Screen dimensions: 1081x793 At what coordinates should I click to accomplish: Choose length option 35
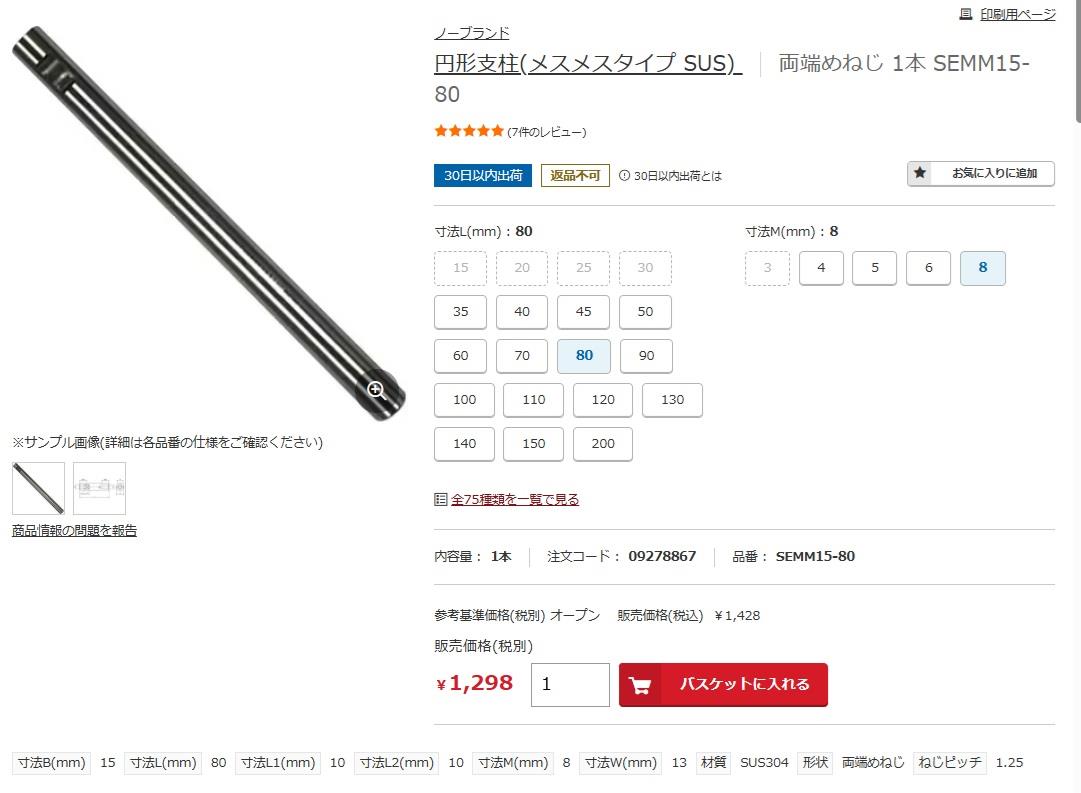click(461, 312)
